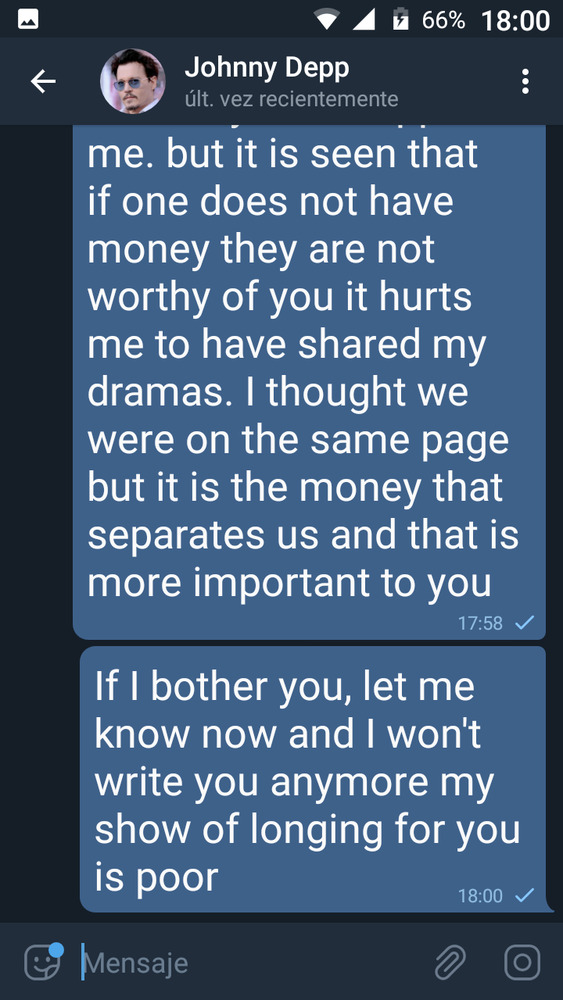563x1000 pixels.
Task: Select the message about money separating us
Action: tap(309, 381)
